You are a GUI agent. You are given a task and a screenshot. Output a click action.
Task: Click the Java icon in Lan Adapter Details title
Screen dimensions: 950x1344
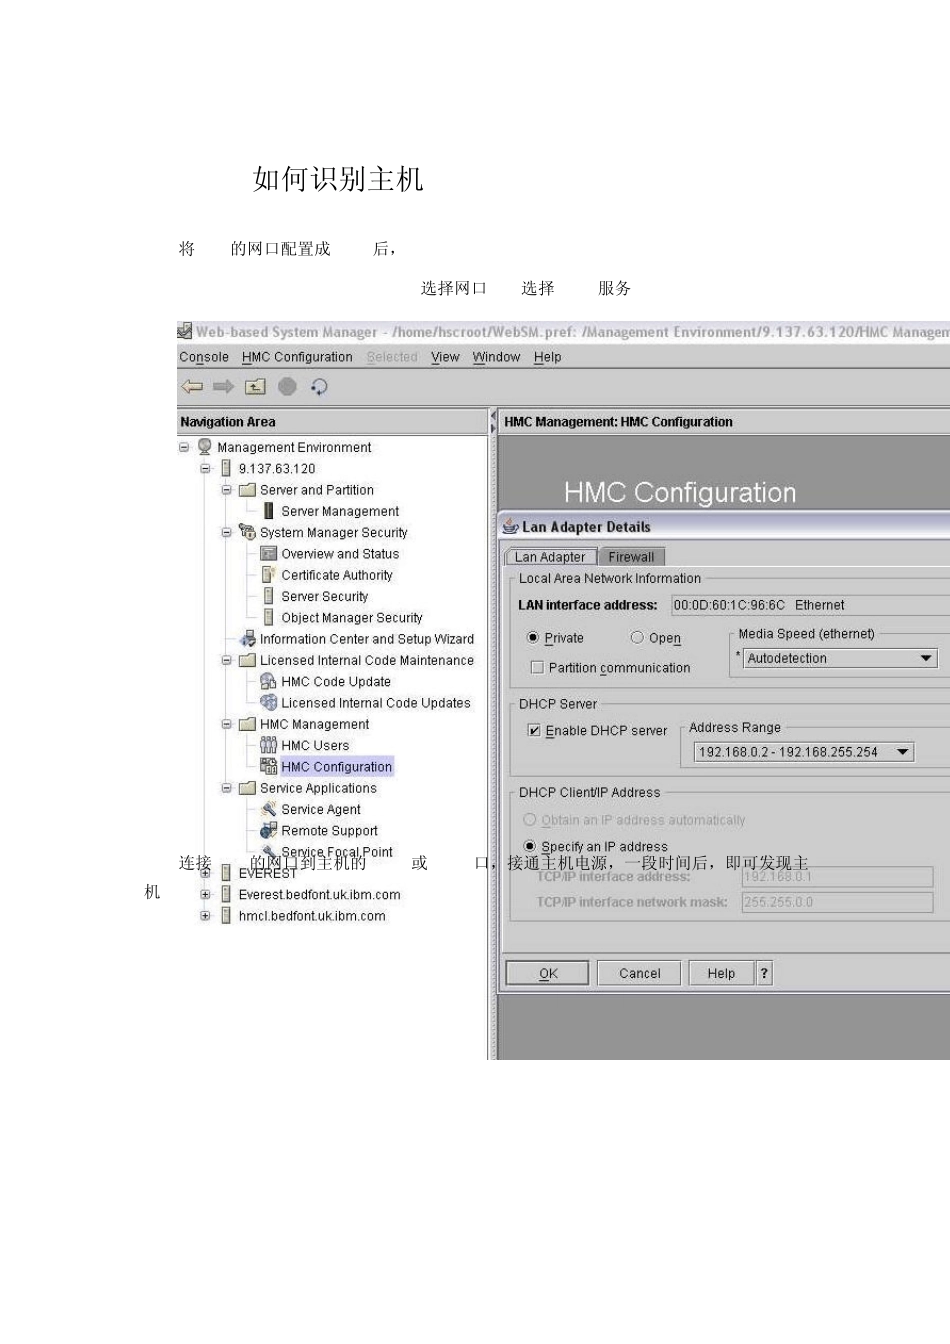pos(510,526)
